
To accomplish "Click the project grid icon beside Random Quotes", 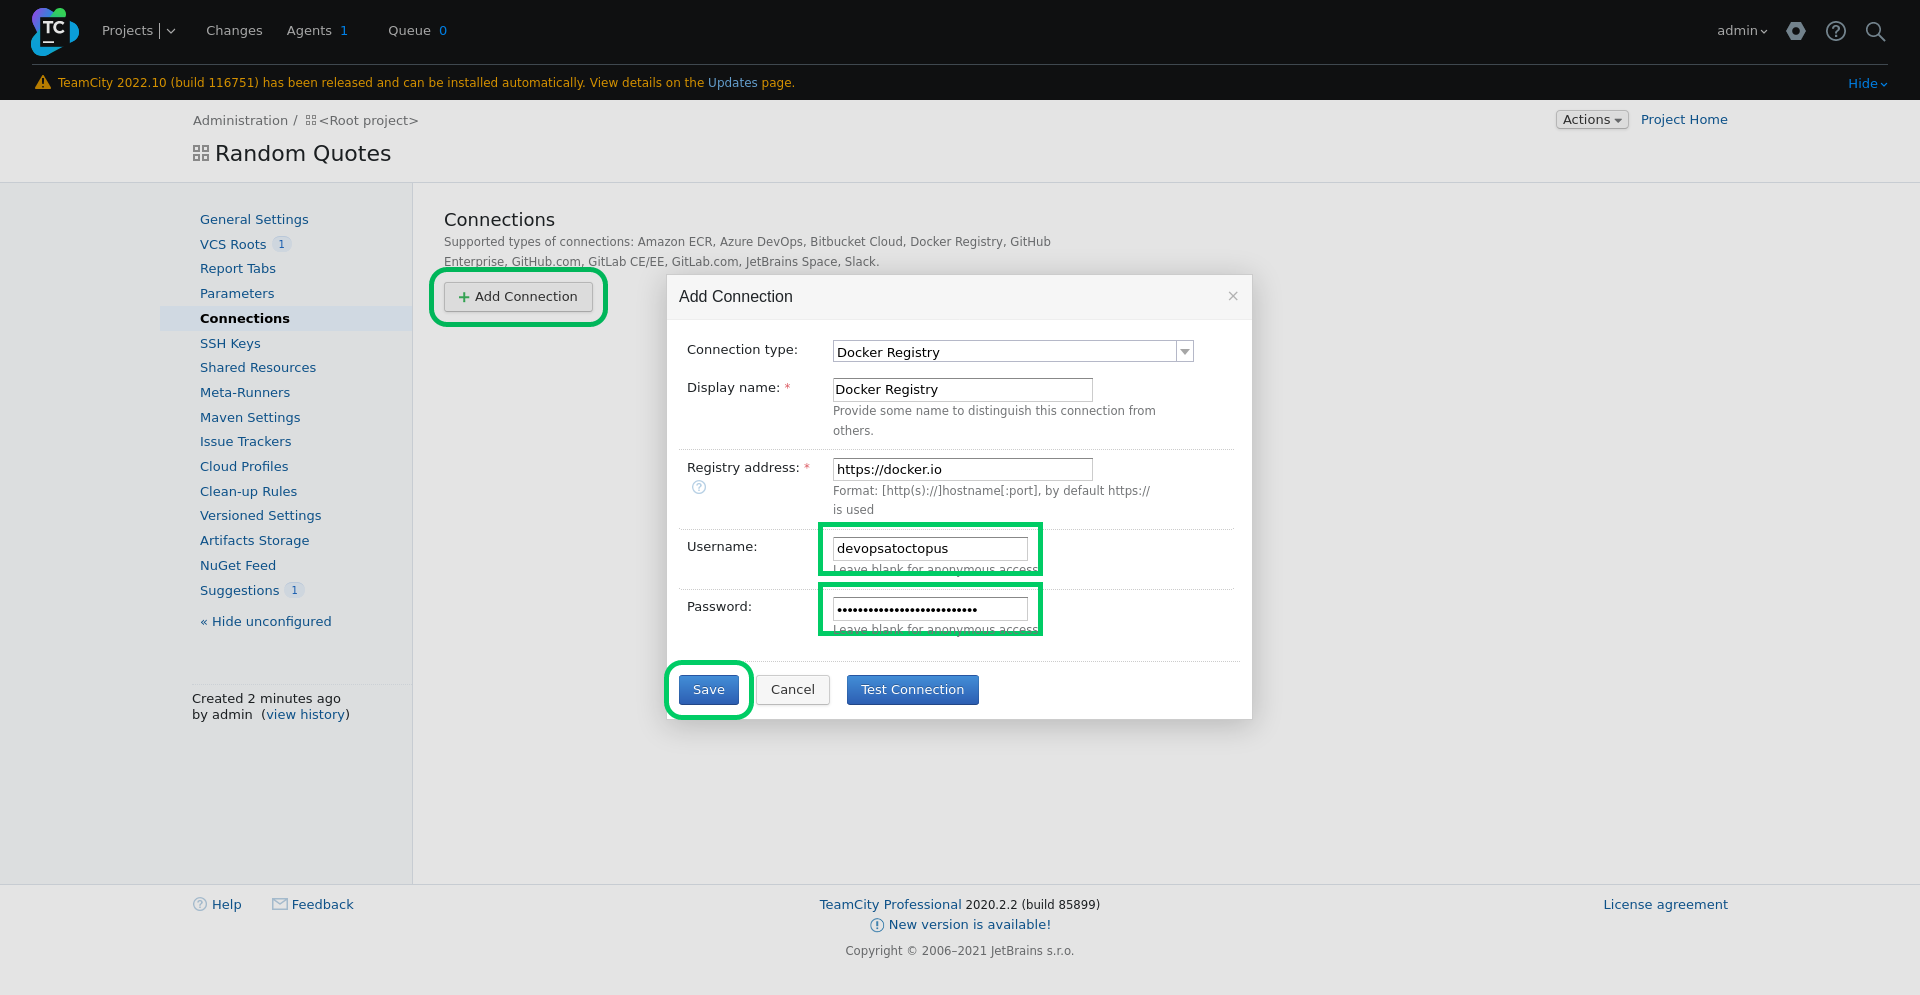I will (201, 153).
